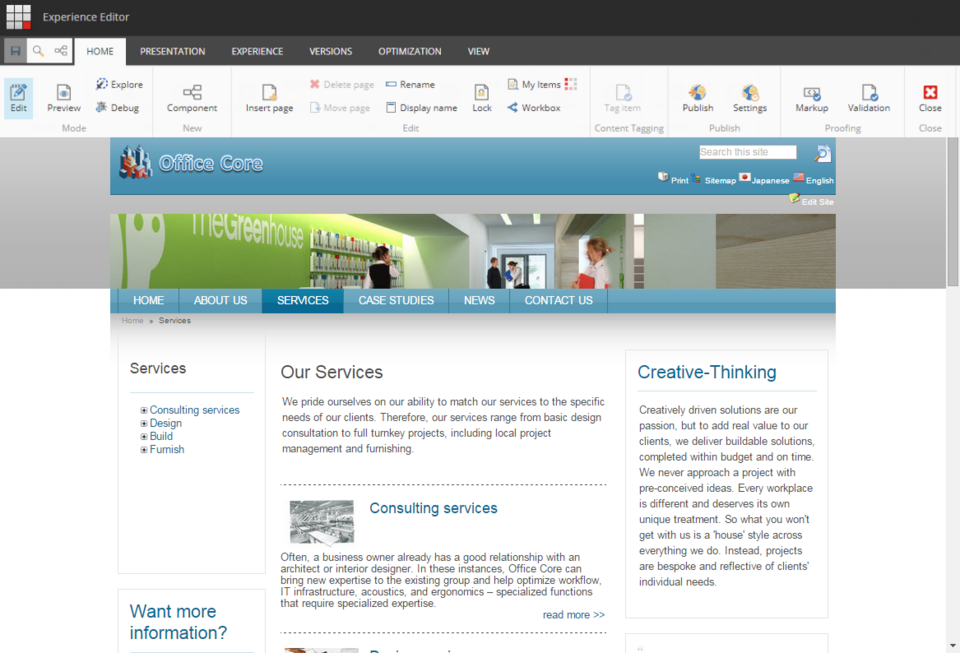The image size is (960, 653).
Task: Open the OPTIMIZATION ribbon tab
Action: [410, 51]
